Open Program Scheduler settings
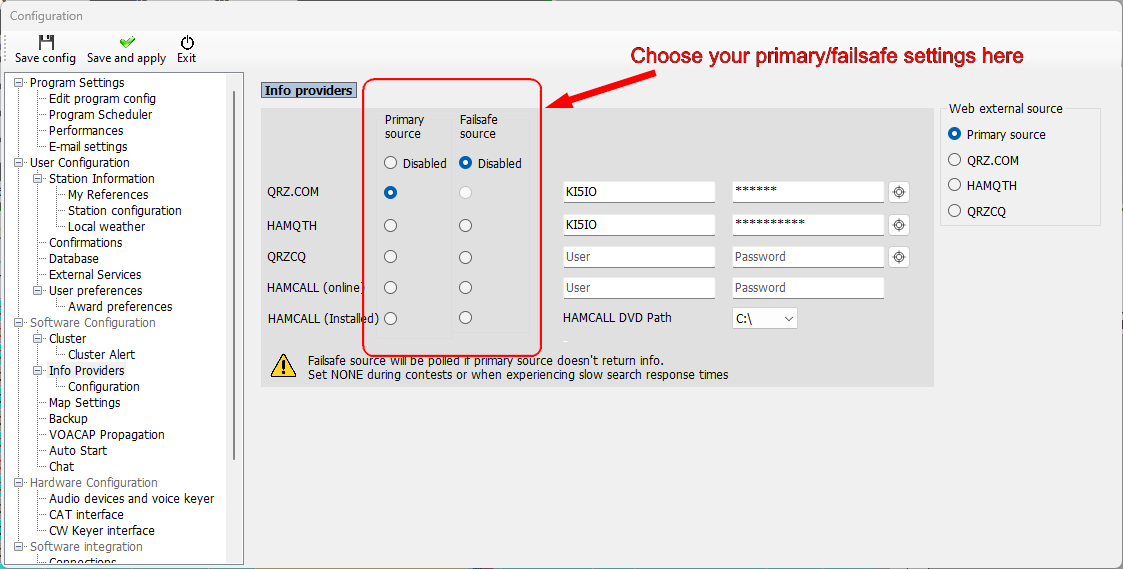The width and height of the screenshot is (1123, 569). tap(100, 115)
